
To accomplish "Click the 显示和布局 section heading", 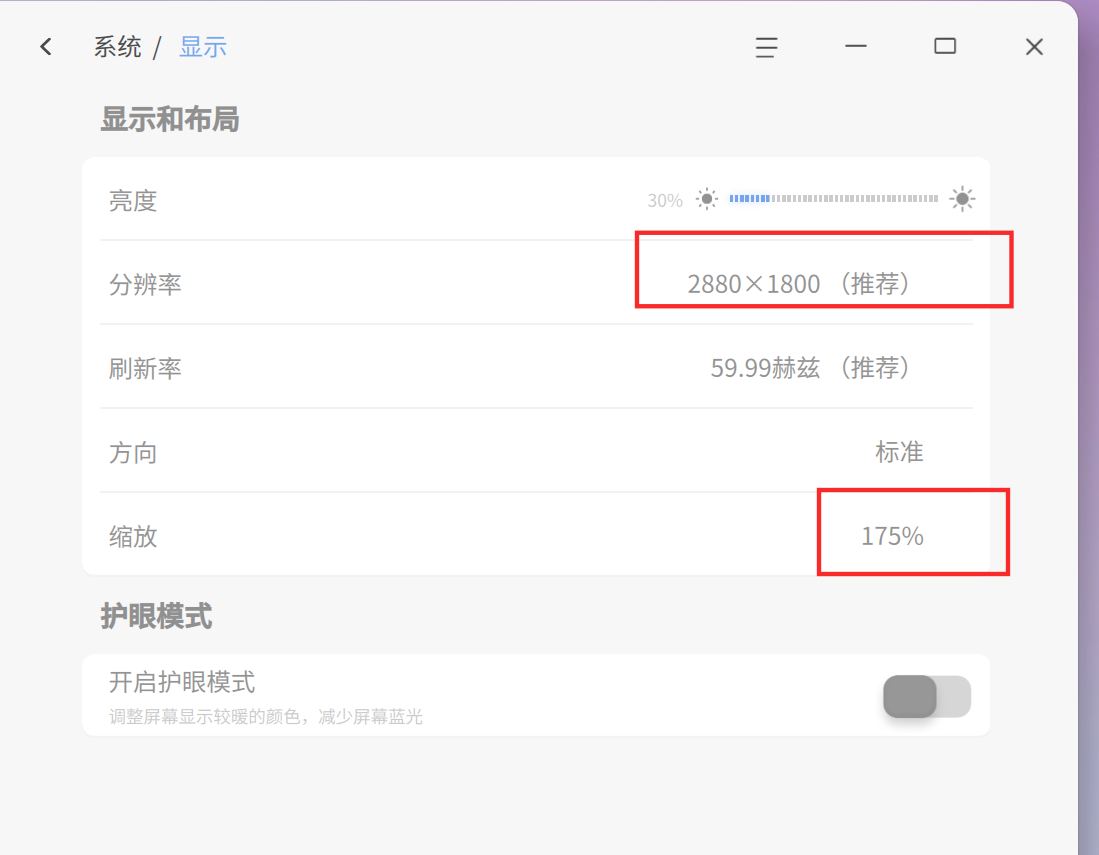I will pos(170,119).
